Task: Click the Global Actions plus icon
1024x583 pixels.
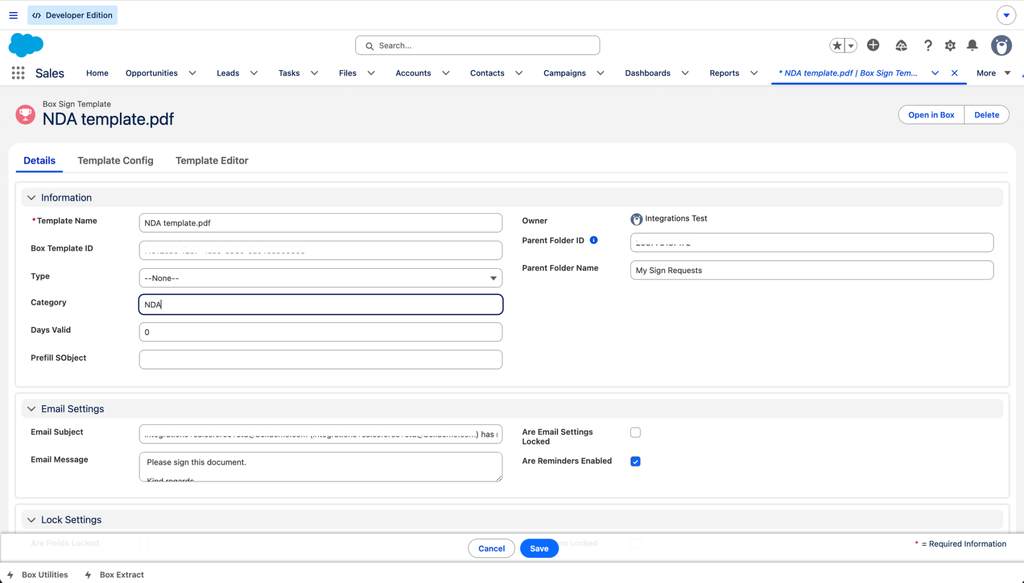Action: pyautogui.click(x=873, y=45)
